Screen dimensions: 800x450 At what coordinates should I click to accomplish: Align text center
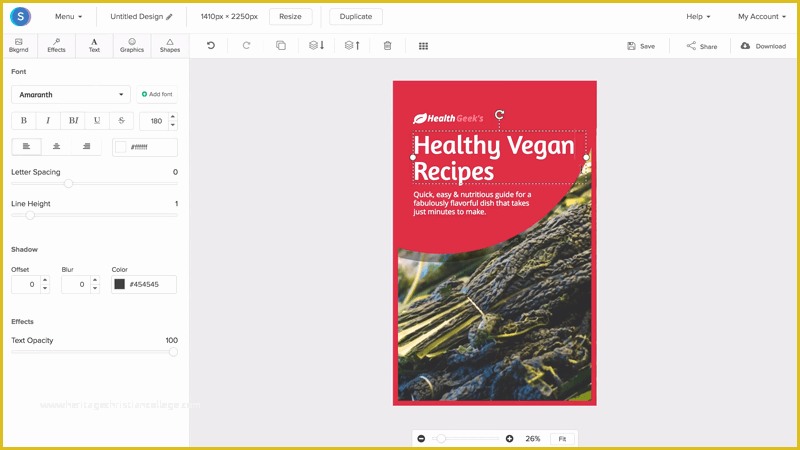(x=57, y=147)
